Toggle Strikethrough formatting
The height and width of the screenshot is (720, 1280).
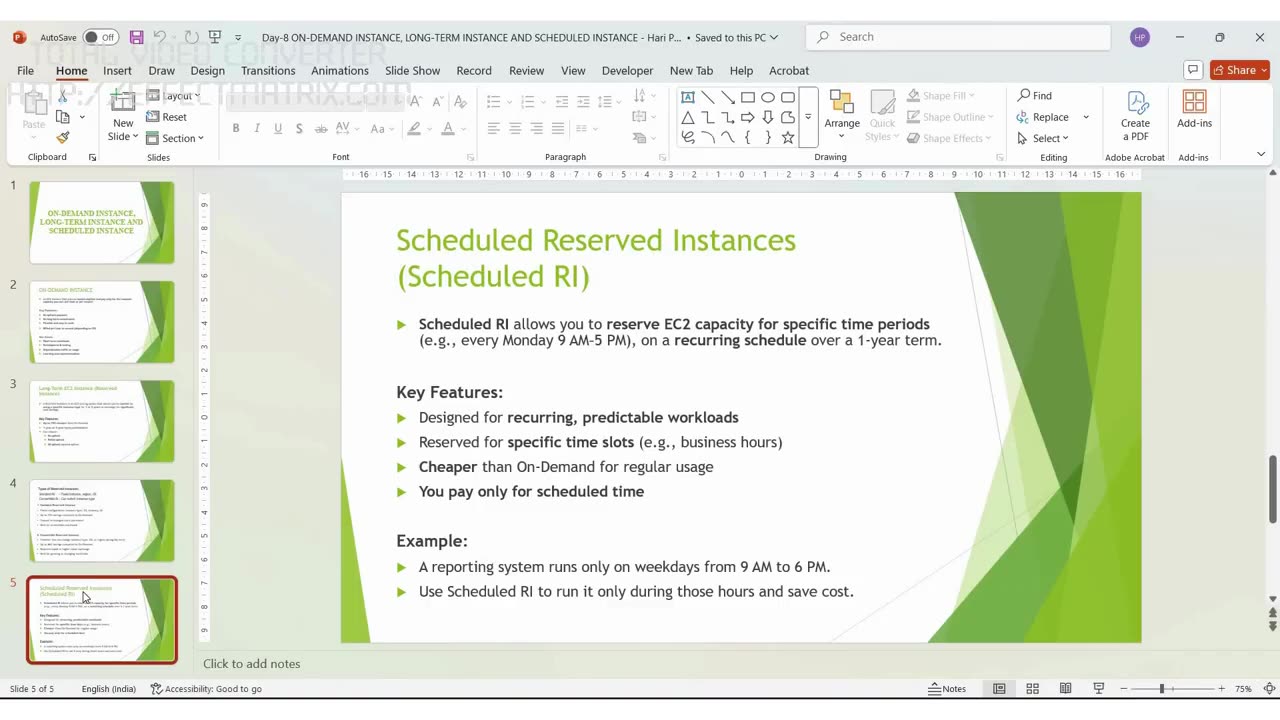coord(320,128)
